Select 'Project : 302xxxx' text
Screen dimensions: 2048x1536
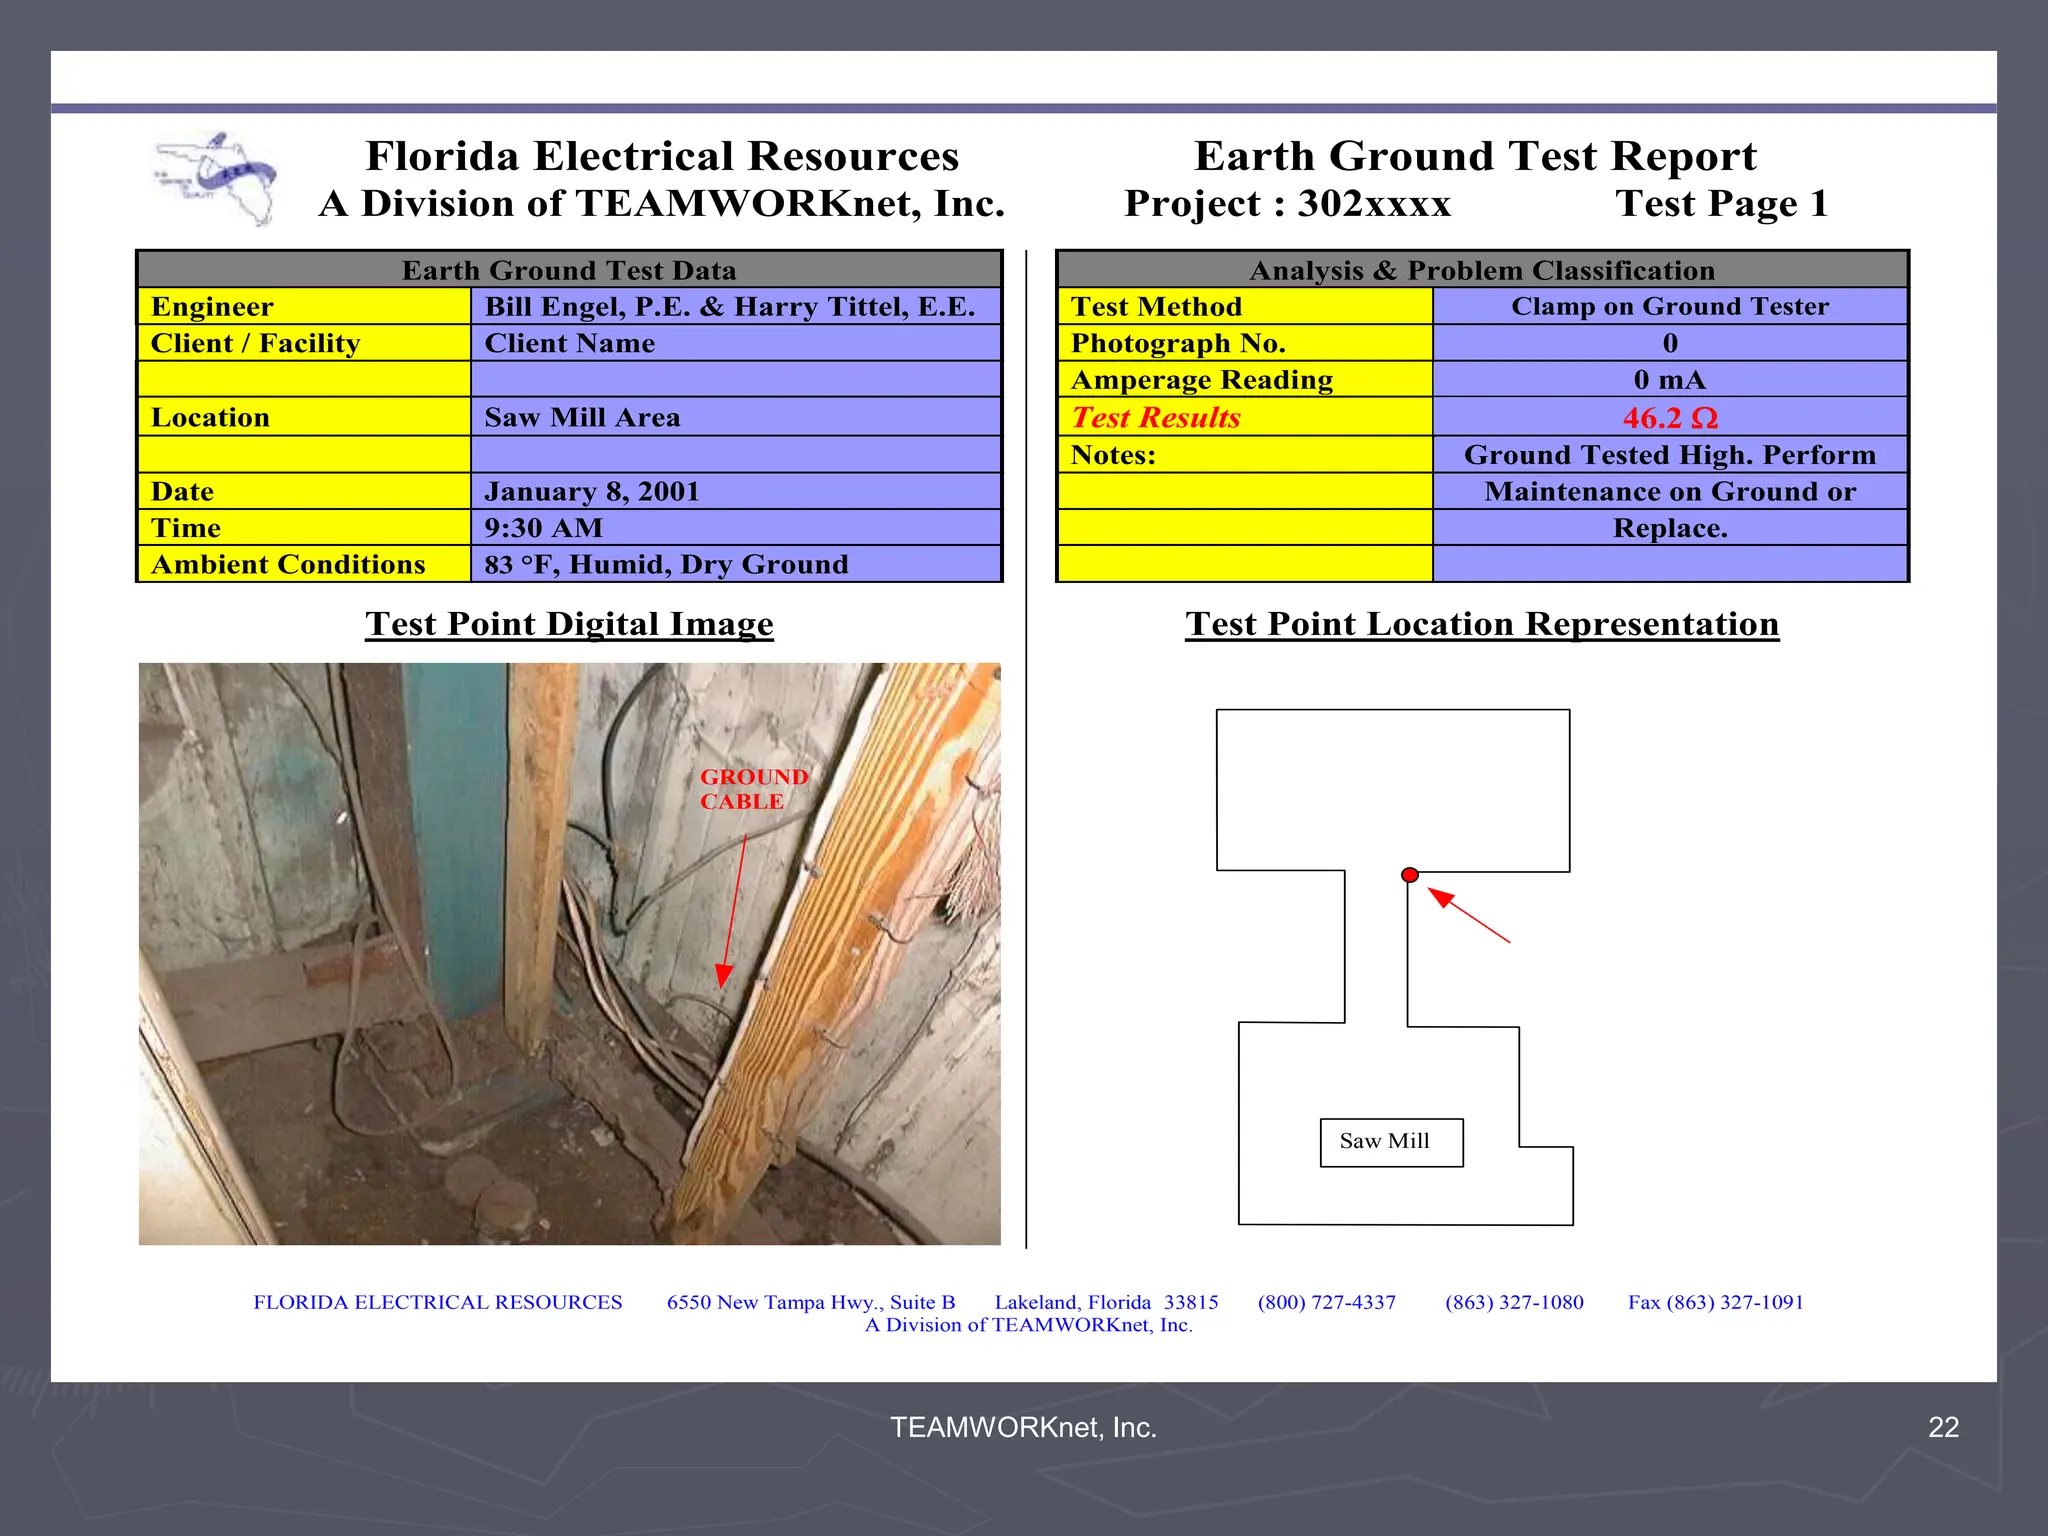[x=1287, y=203]
